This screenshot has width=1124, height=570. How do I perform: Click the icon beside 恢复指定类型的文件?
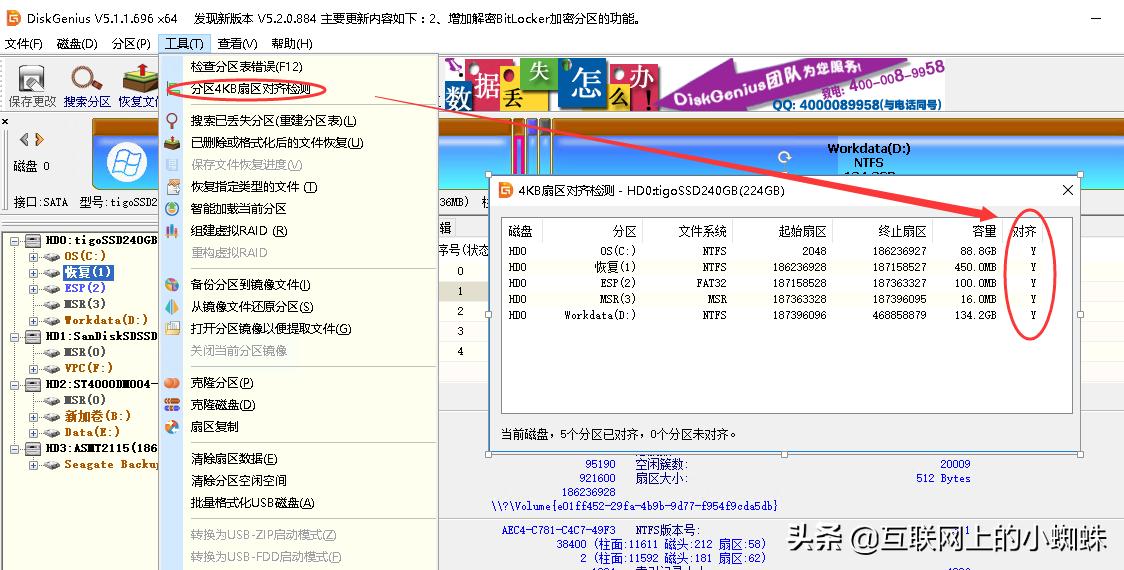[172, 187]
